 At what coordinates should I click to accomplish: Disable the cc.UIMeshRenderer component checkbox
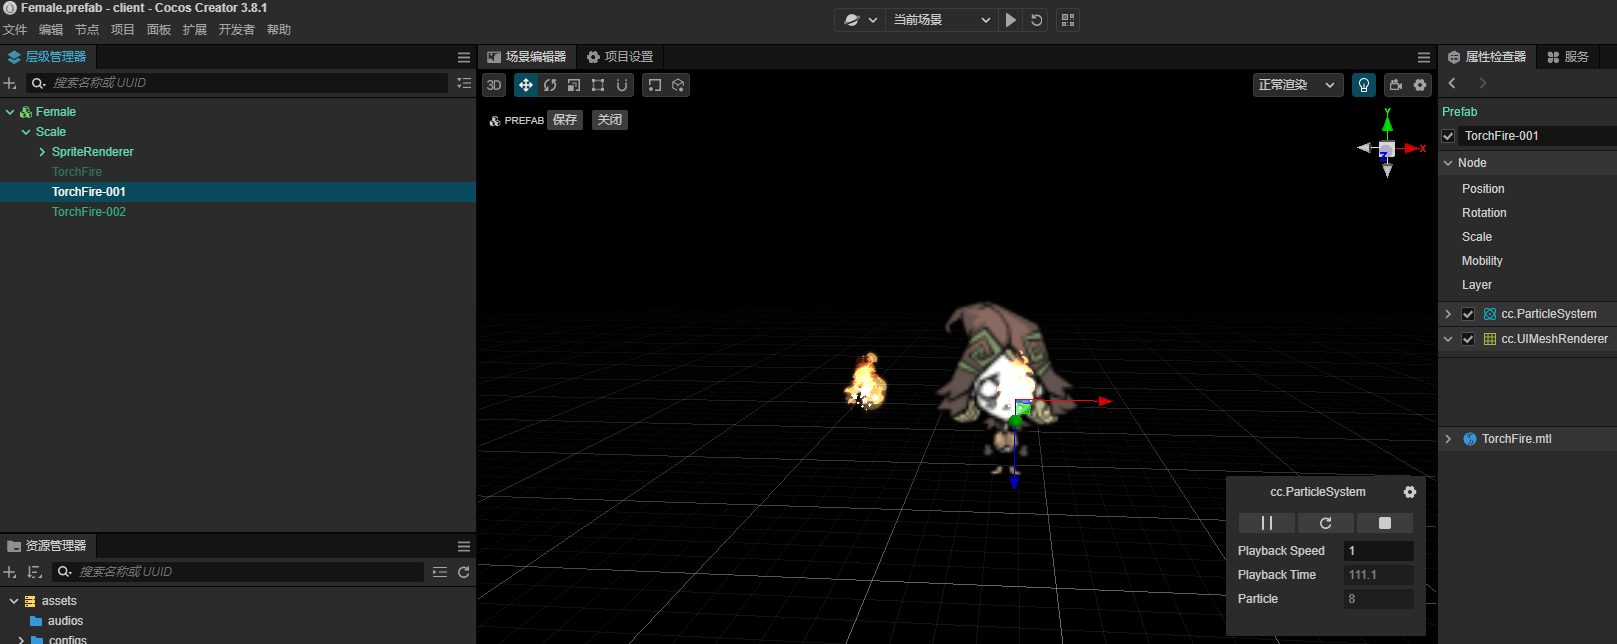1468,339
